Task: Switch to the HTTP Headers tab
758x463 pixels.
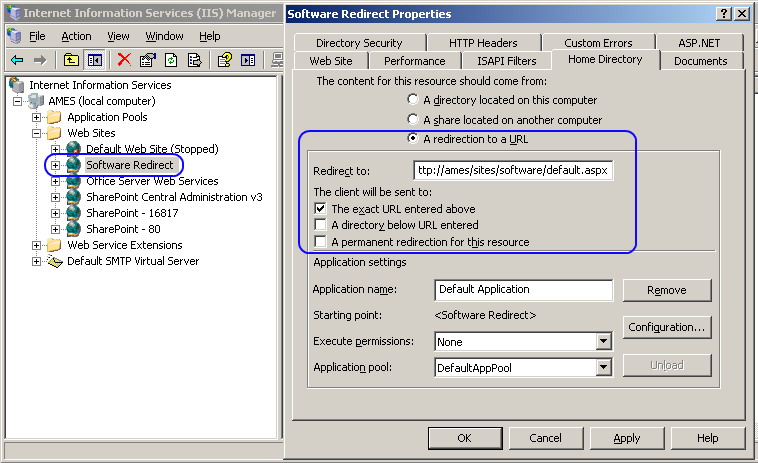Action: [x=483, y=43]
